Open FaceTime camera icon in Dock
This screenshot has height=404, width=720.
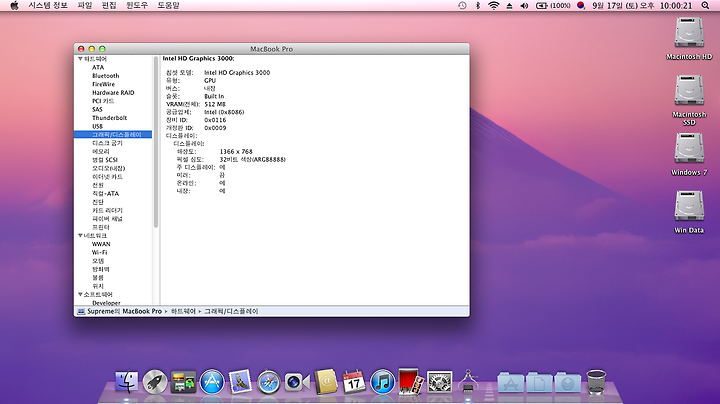coord(297,382)
